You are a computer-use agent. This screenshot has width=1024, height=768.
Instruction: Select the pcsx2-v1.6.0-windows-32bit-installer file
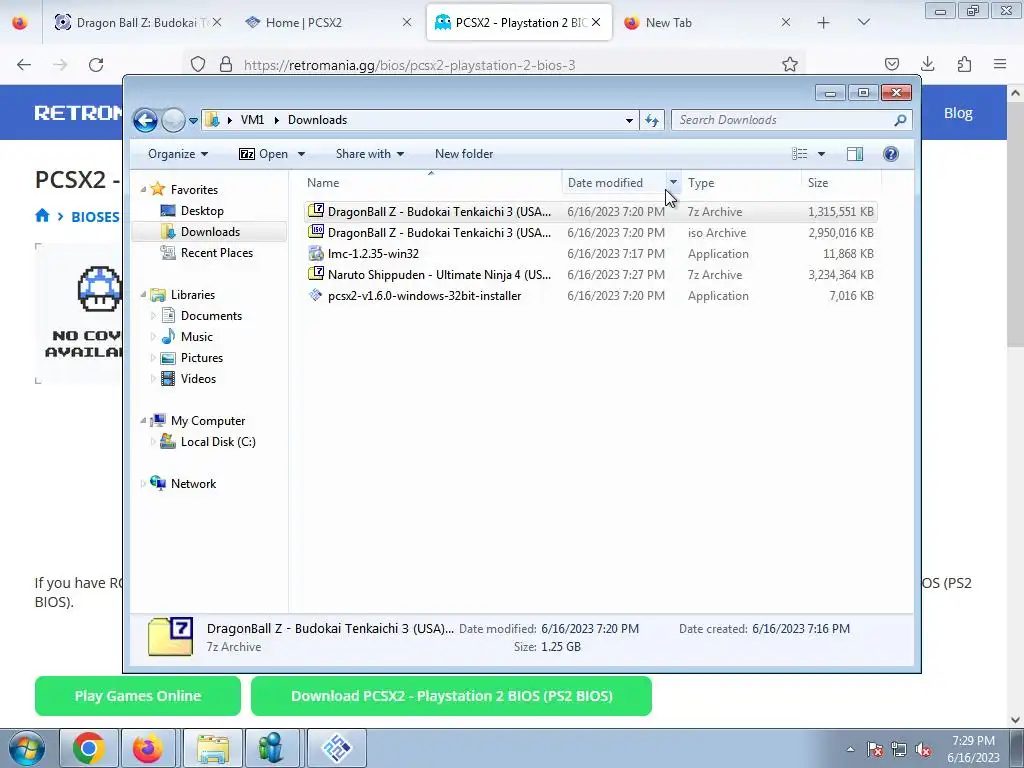tap(590, 295)
